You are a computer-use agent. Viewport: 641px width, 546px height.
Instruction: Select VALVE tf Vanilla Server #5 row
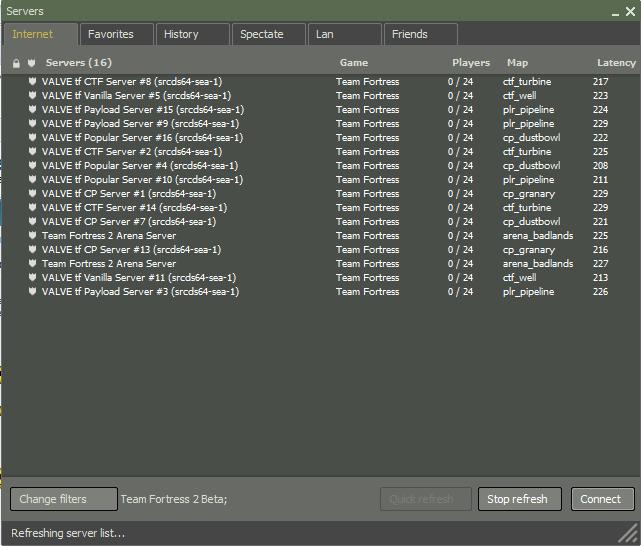click(320, 95)
